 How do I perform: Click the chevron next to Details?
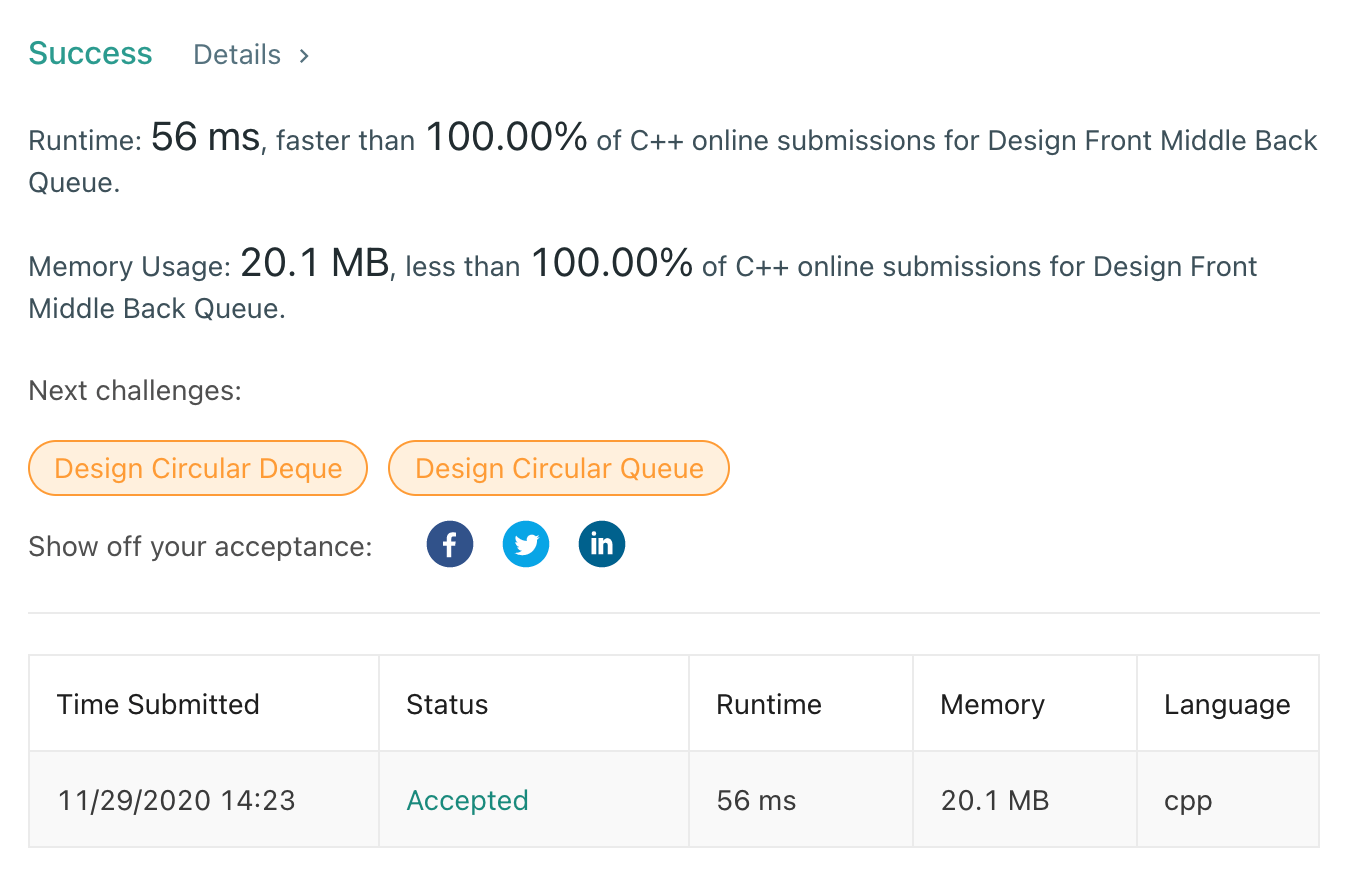[303, 56]
